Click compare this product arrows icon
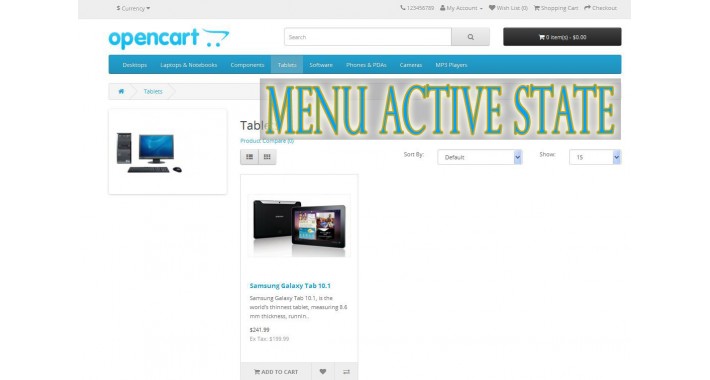The image size is (710, 380). point(346,371)
